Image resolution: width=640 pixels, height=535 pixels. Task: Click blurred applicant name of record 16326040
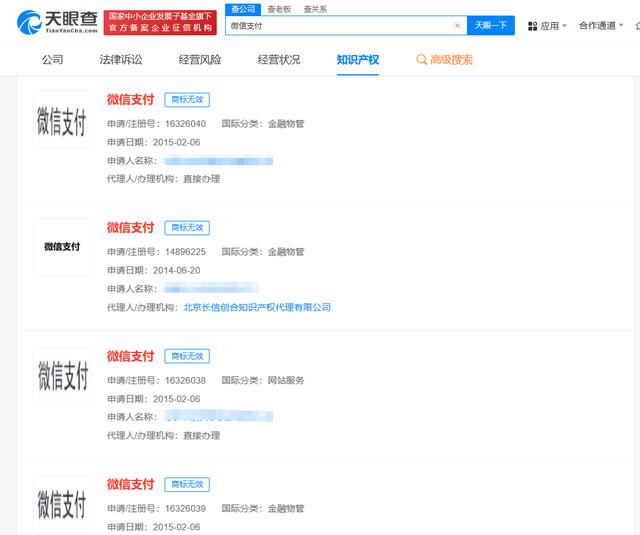(x=218, y=161)
